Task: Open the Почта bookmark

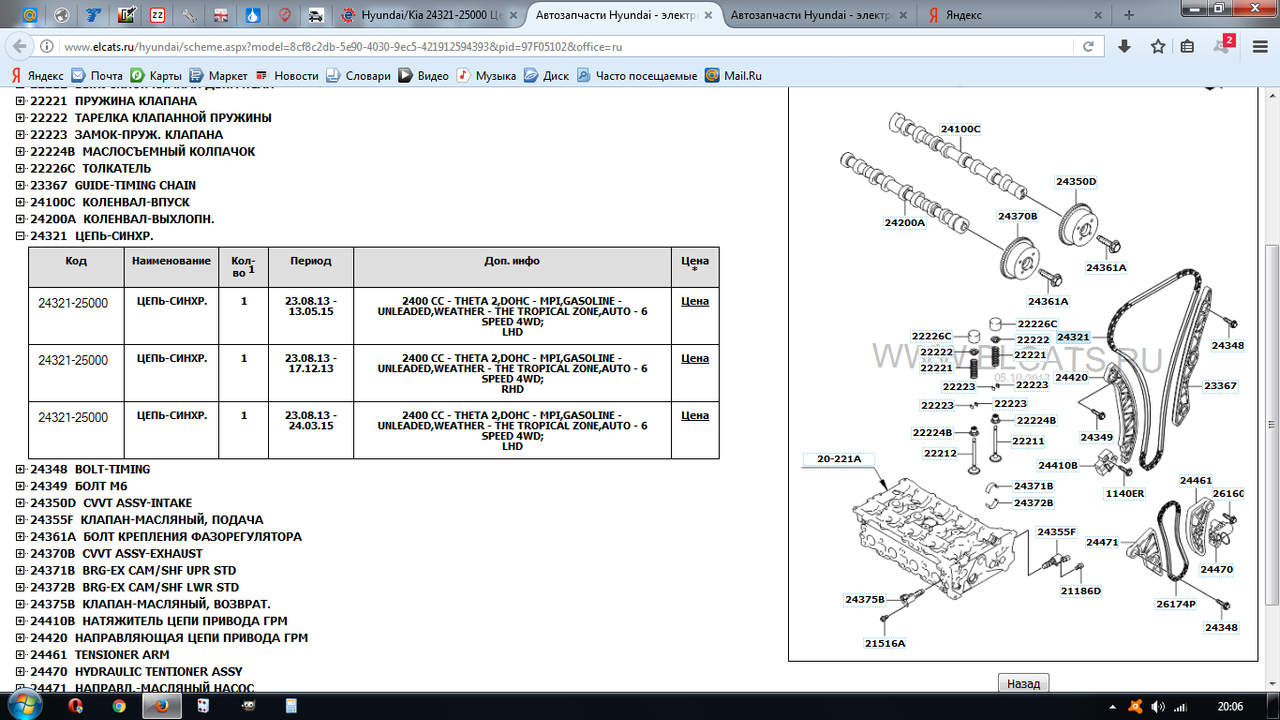Action: tap(98, 76)
